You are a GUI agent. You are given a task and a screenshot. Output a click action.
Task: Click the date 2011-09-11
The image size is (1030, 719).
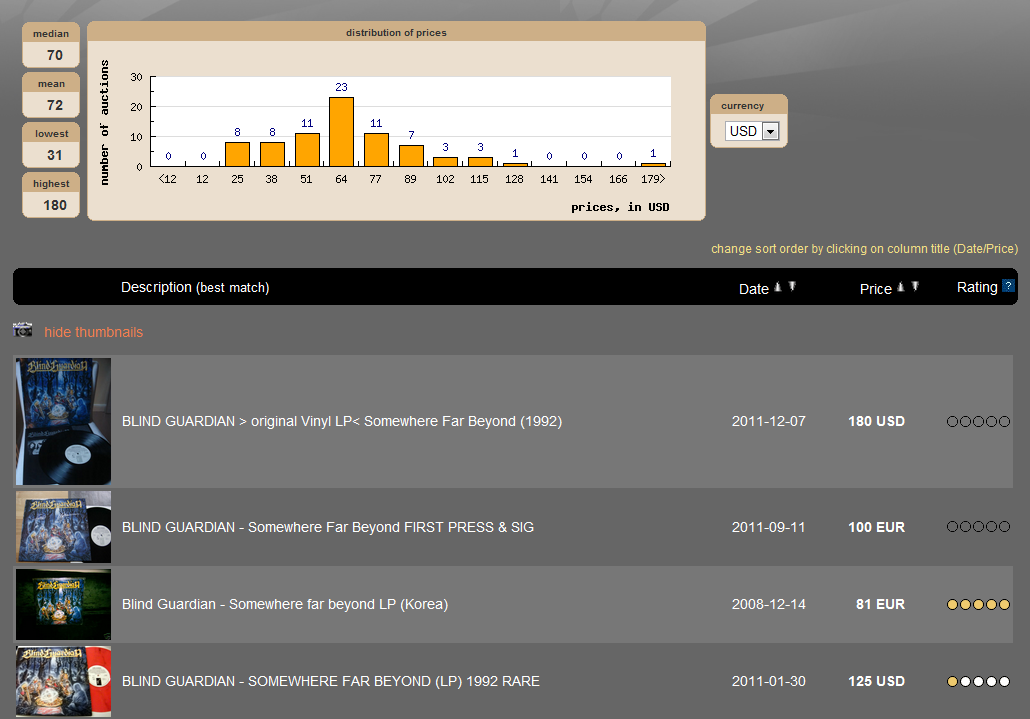(x=769, y=527)
